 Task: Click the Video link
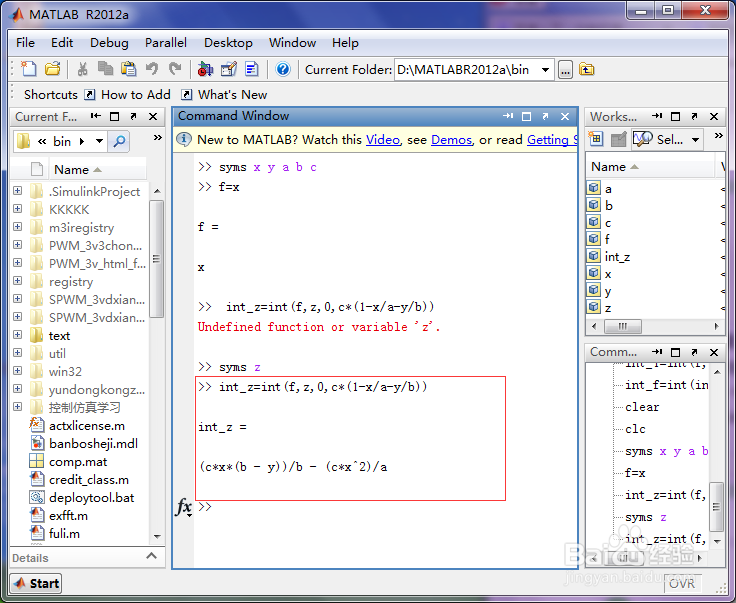coord(383,140)
